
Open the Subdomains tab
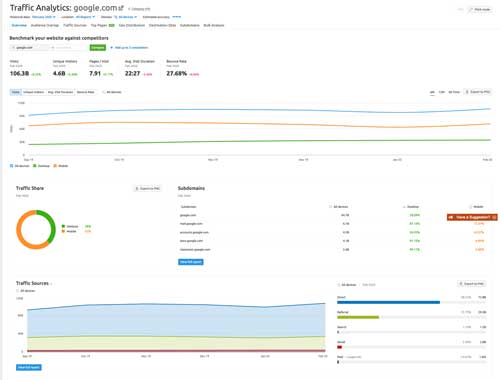tap(190, 25)
